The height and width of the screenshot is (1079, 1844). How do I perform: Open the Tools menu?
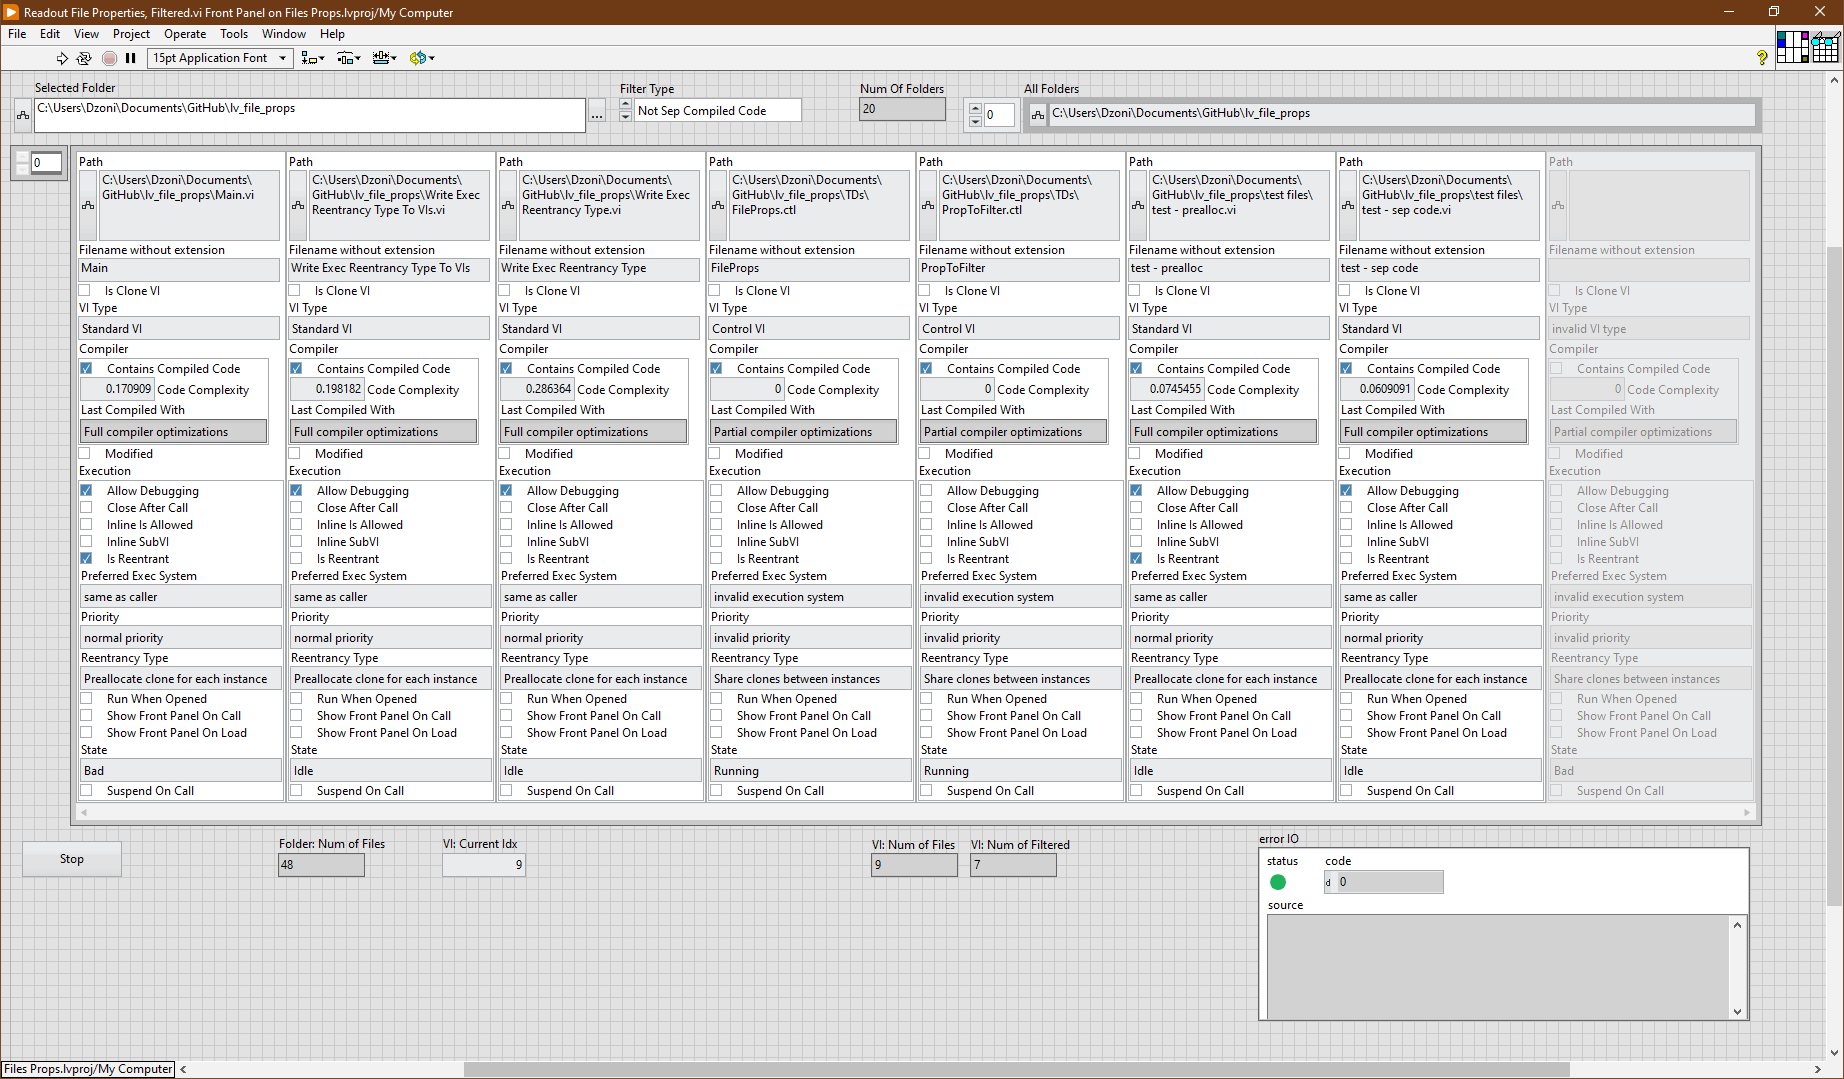point(234,34)
